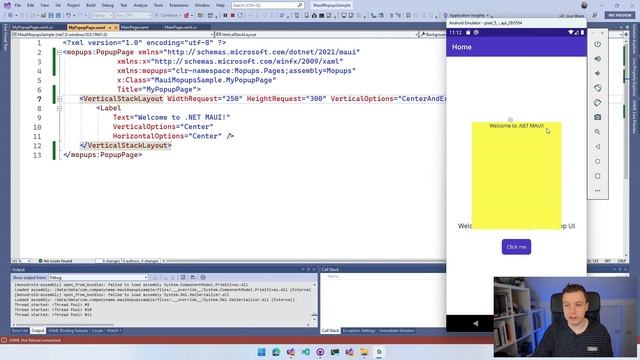Open the Debug menu
Viewport: 640px width, 360px height.
click(x=107, y=5)
